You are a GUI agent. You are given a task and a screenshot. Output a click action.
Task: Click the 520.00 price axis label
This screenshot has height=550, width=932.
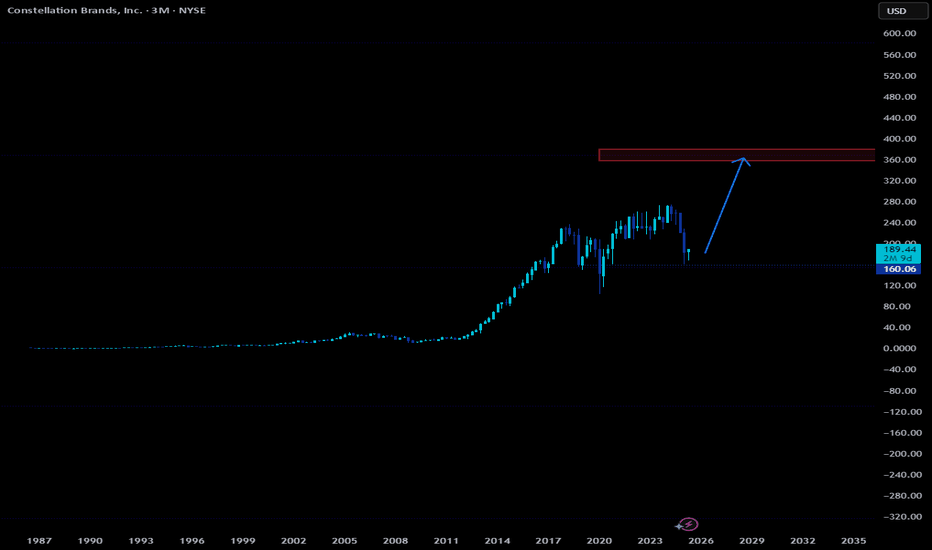point(899,76)
